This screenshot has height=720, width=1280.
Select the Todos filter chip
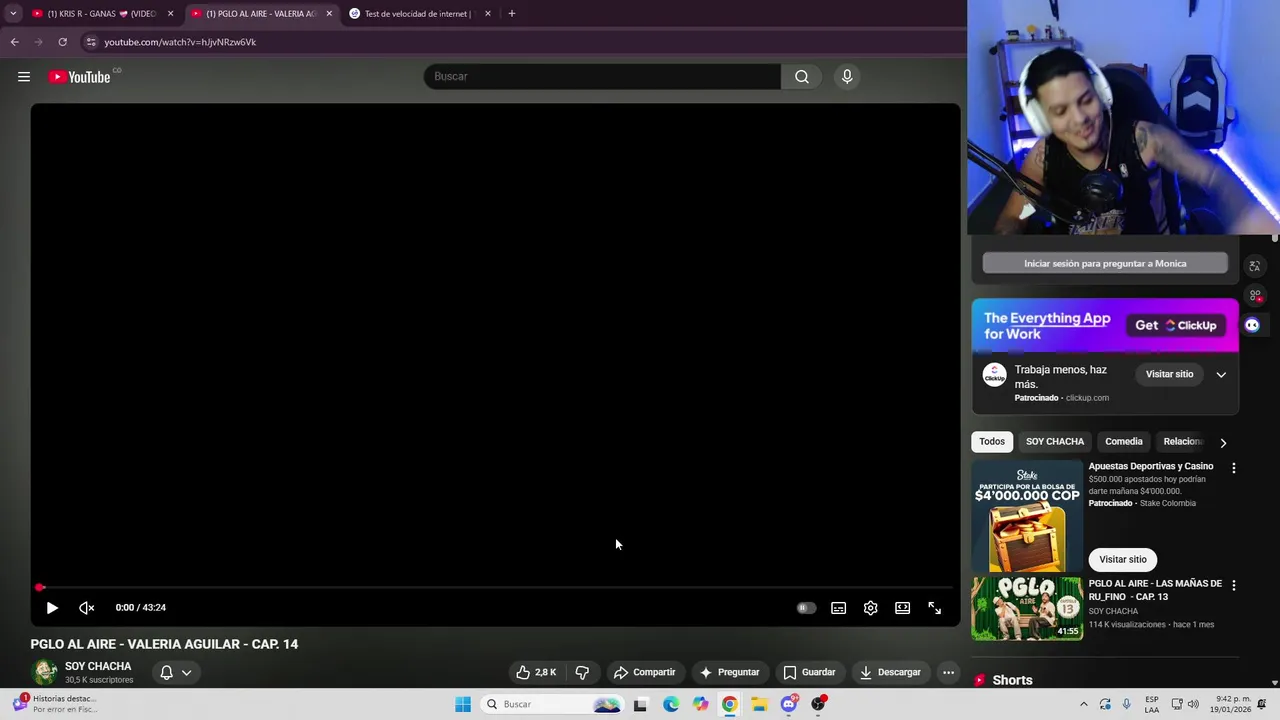(x=992, y=441)
